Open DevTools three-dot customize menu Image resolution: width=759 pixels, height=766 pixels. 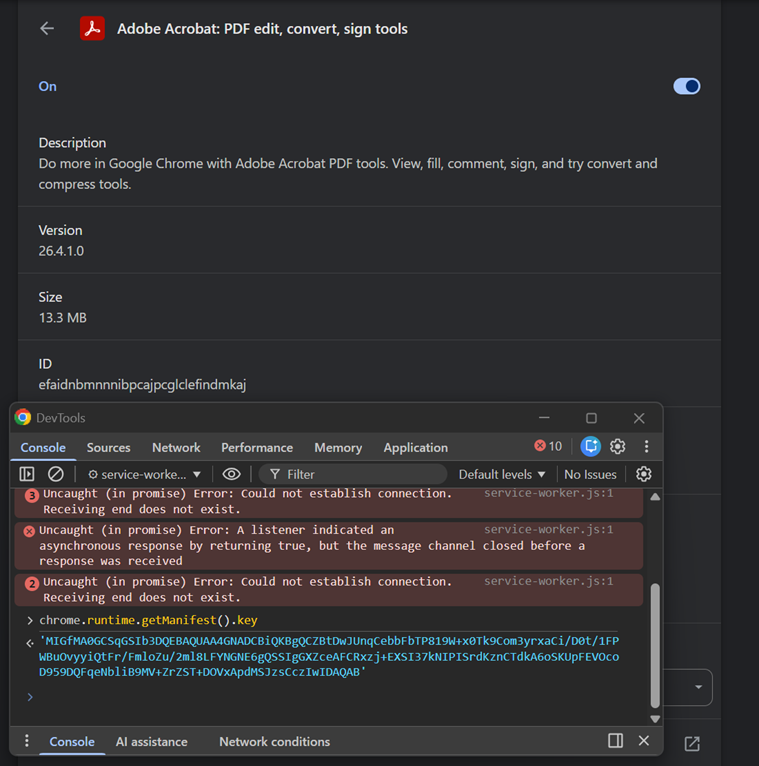(x=646, y=446)
